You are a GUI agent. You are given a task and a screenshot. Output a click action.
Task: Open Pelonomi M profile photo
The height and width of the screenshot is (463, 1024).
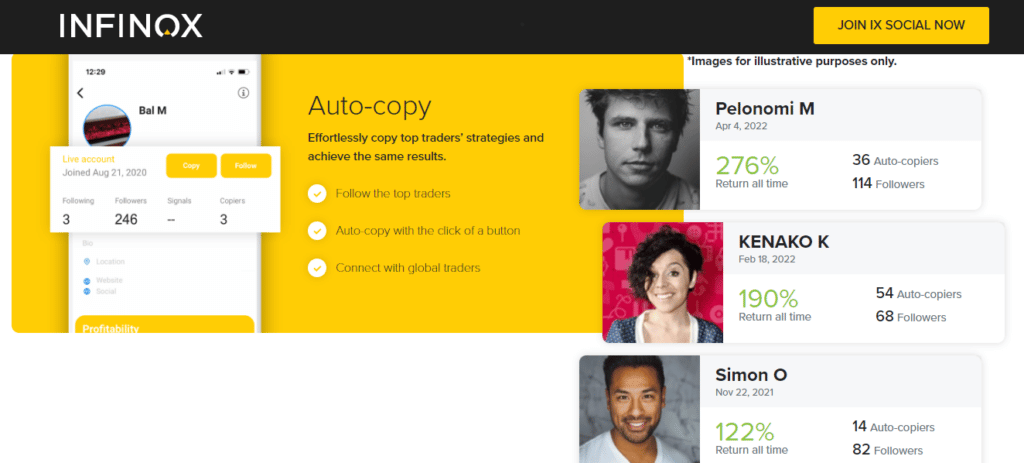(x=639, y=149)
